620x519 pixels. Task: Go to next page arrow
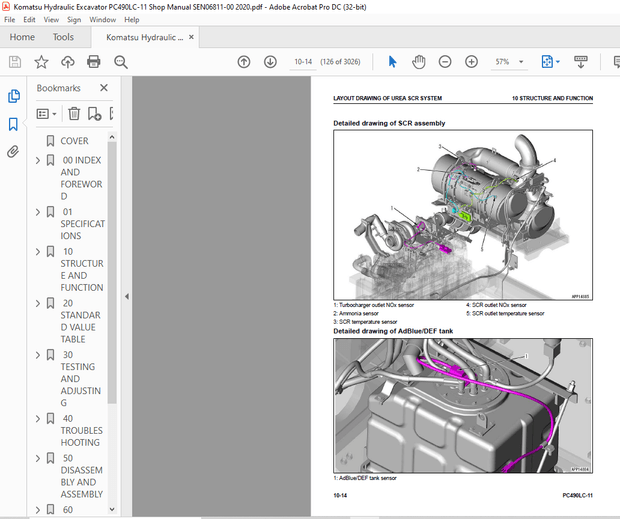[270, 62]
